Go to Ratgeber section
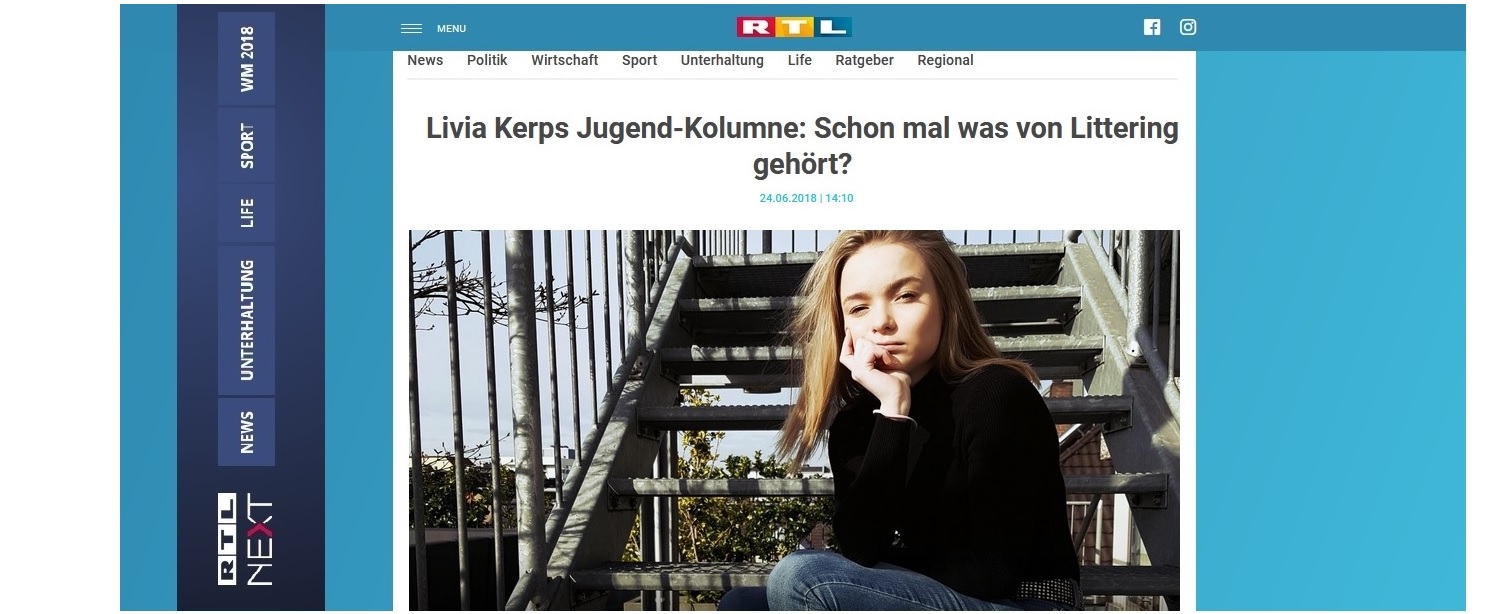This screenshot has width=1502, height=614. (x=865, y=60)
